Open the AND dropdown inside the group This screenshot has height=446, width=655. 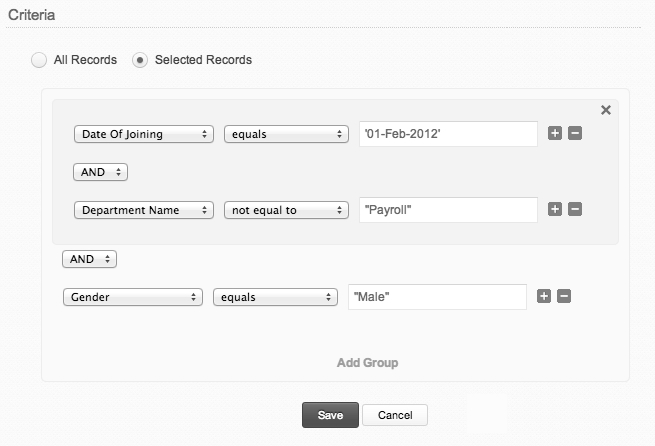coord(100,172)
